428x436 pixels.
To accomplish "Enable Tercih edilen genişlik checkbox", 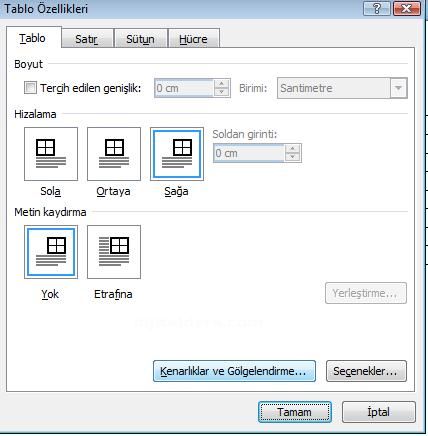I will (30, 88).
